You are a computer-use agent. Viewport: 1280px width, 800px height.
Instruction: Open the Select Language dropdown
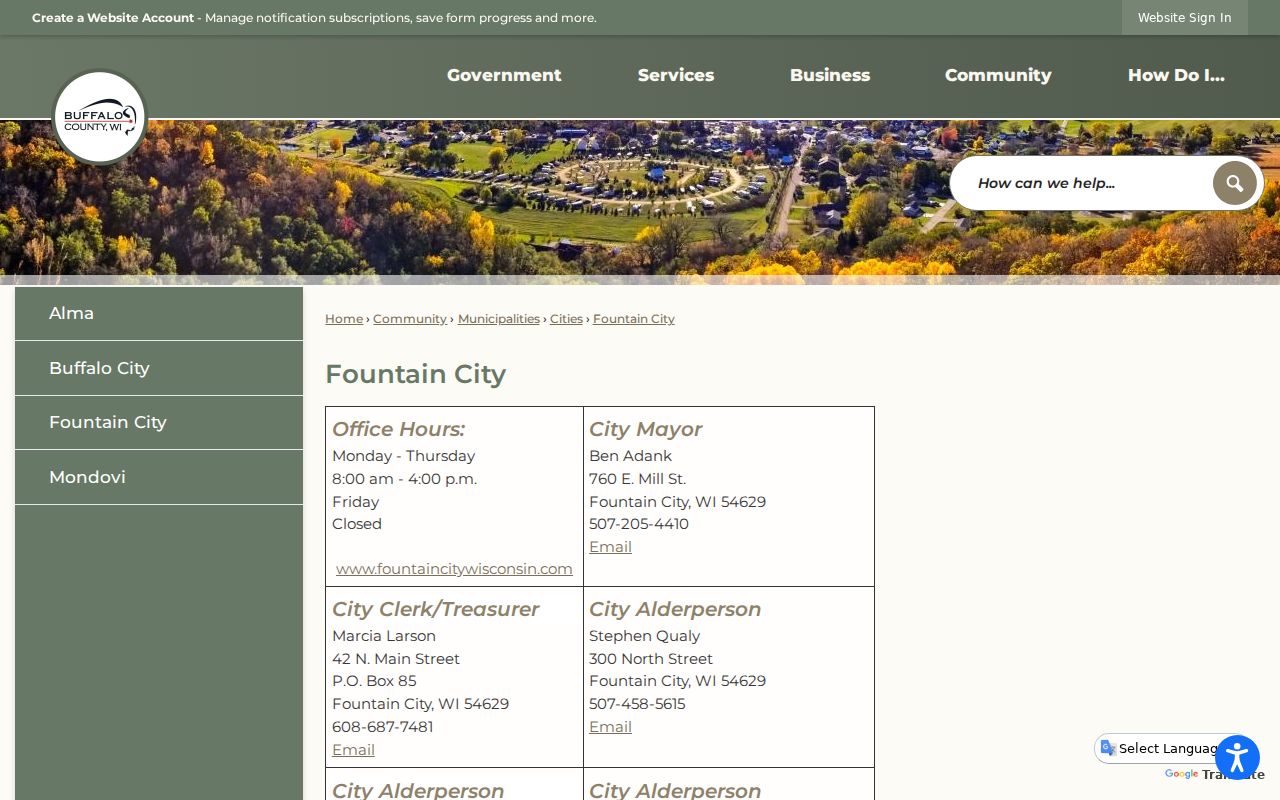click(x=1166, y=748)
